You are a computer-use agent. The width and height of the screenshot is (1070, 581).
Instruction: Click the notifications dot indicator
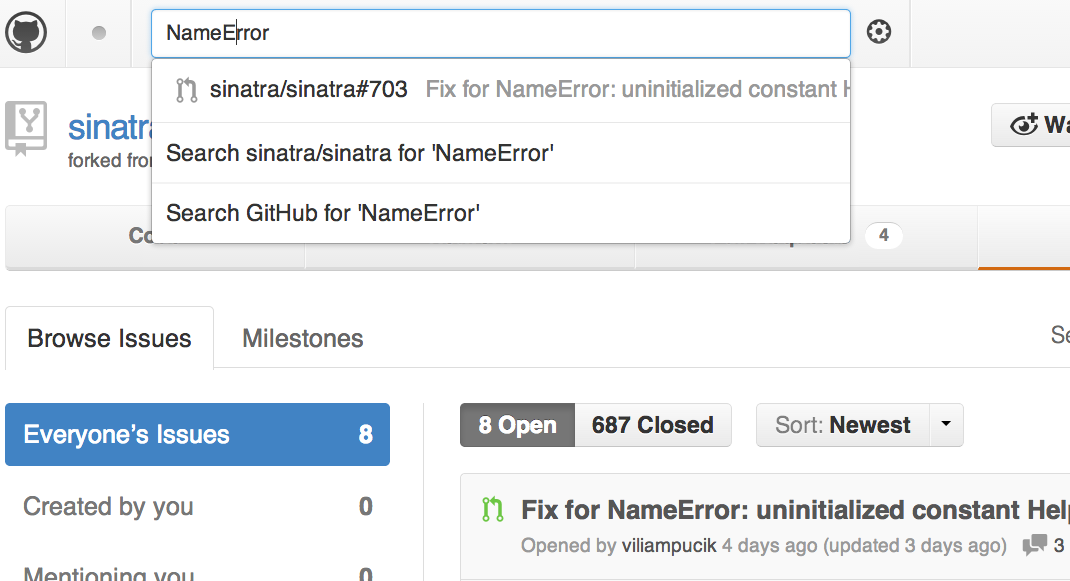pyautogui.click(x=98, y=33)
